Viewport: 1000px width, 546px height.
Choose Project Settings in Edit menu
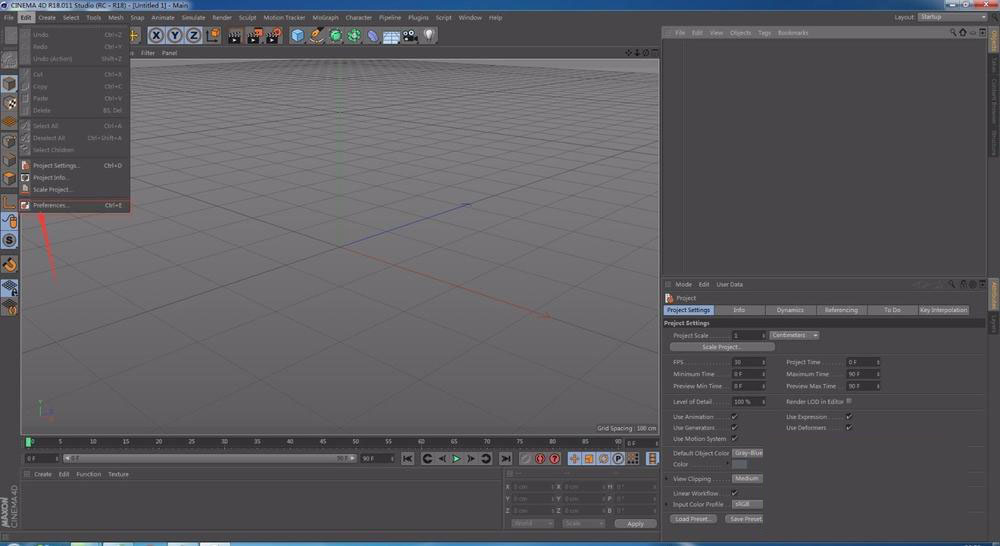click(75, 165)
